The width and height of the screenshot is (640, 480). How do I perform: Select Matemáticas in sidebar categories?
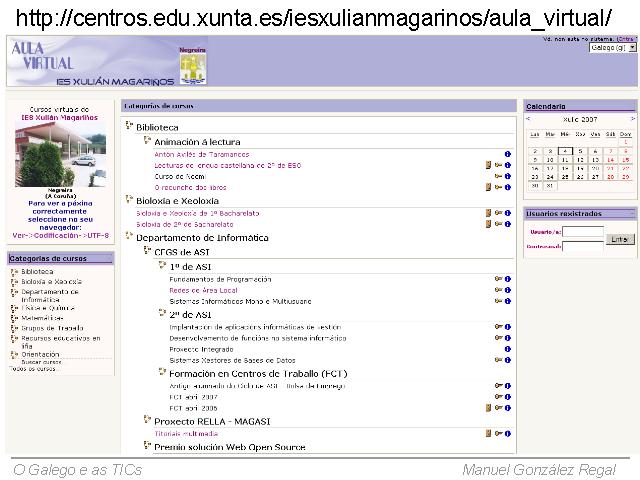click(x=42, y=317)
